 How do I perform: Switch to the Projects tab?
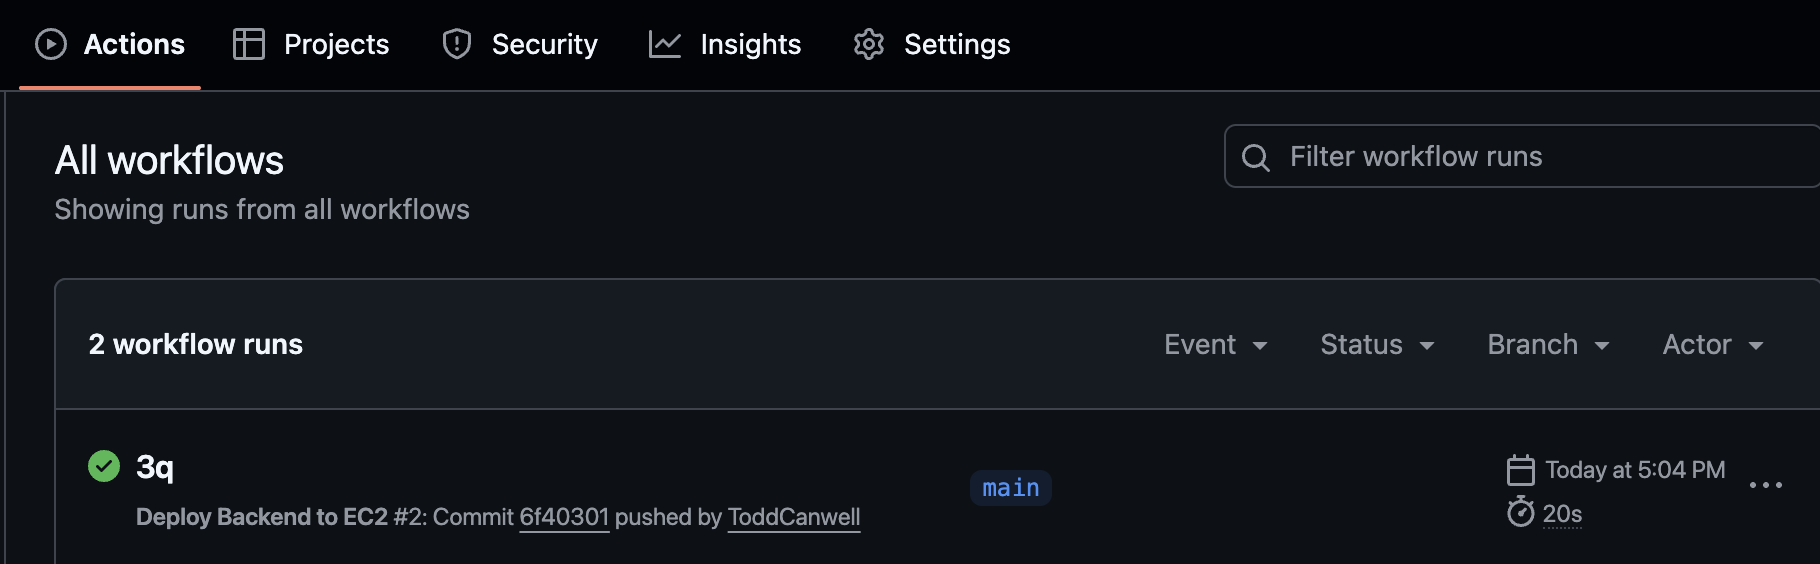(x=311, y=44)
